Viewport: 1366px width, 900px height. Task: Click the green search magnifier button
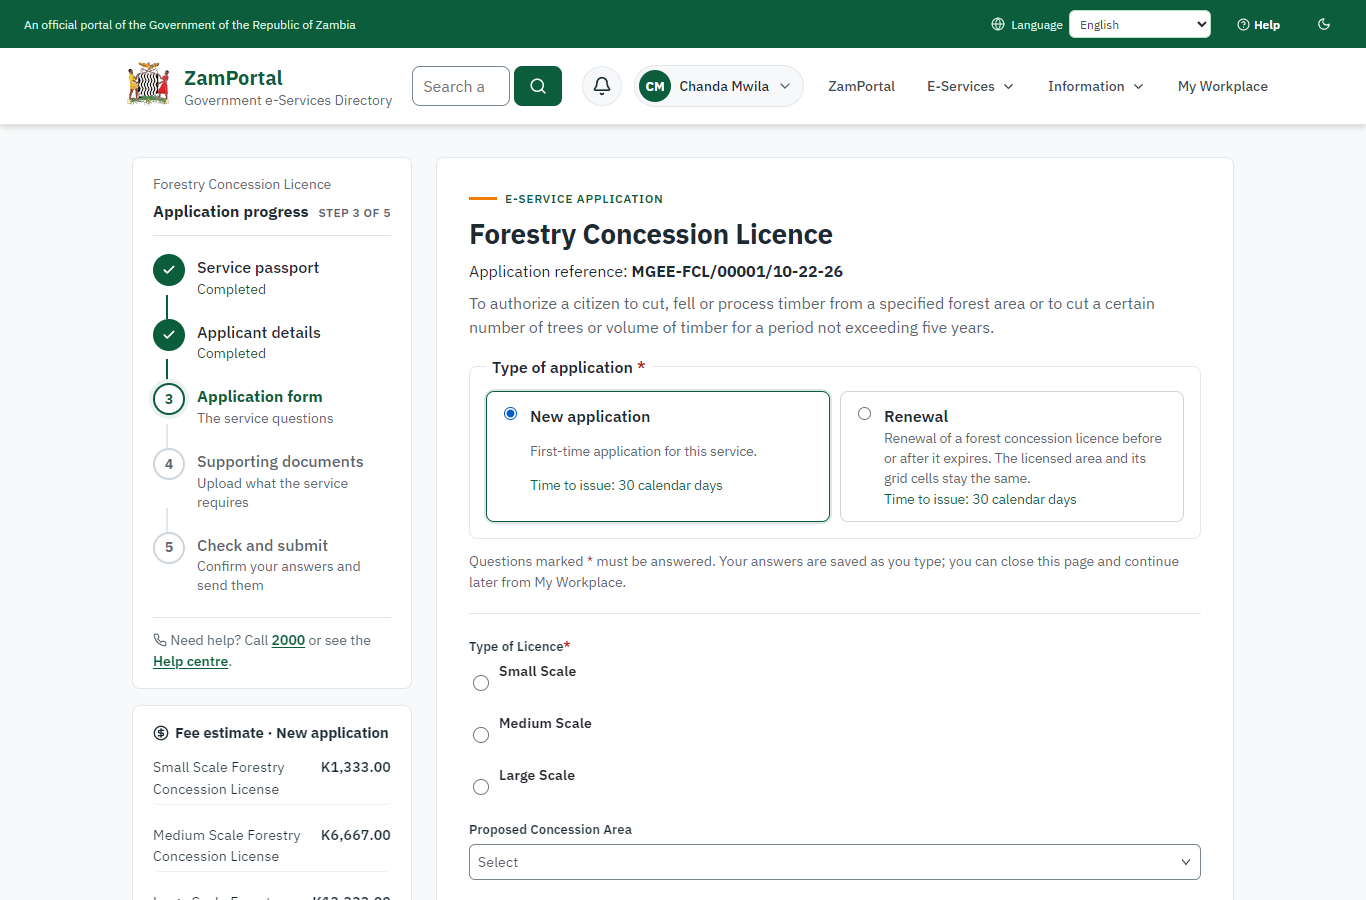tap(538, 86)
